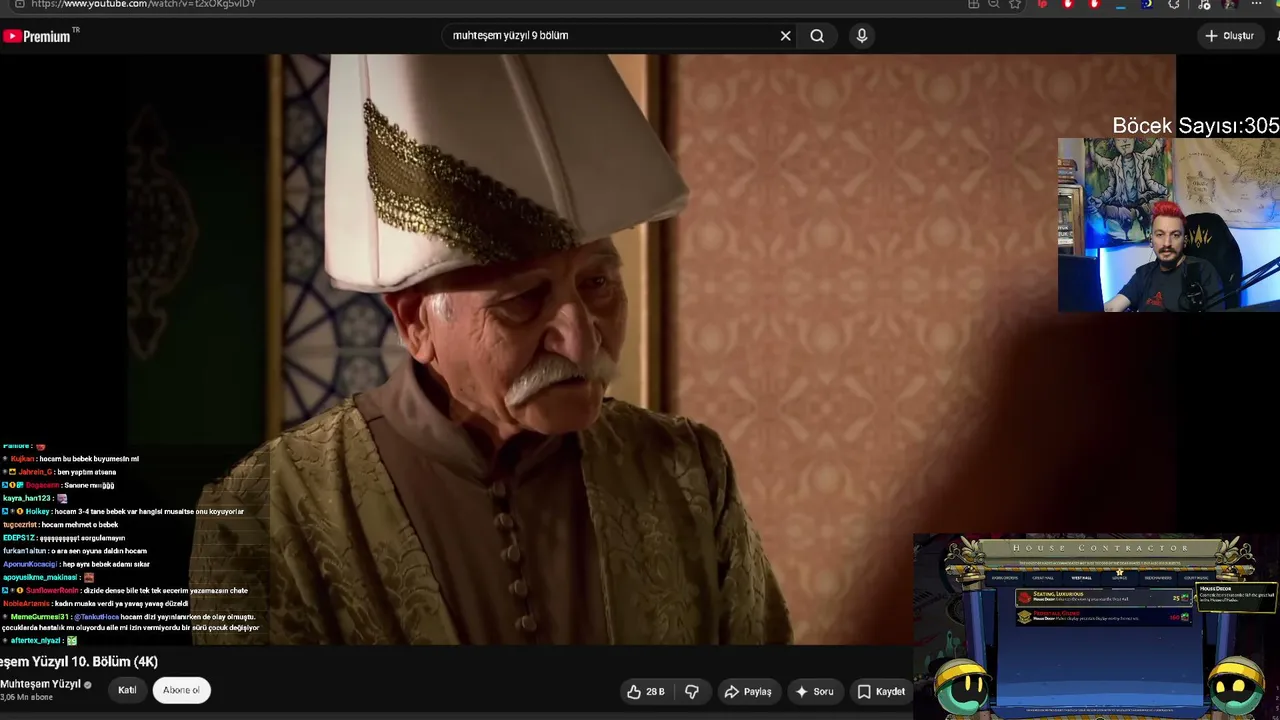
Task: Open the Muhteşem Yüzyıl channel name
Action: [x=40, y=684]
